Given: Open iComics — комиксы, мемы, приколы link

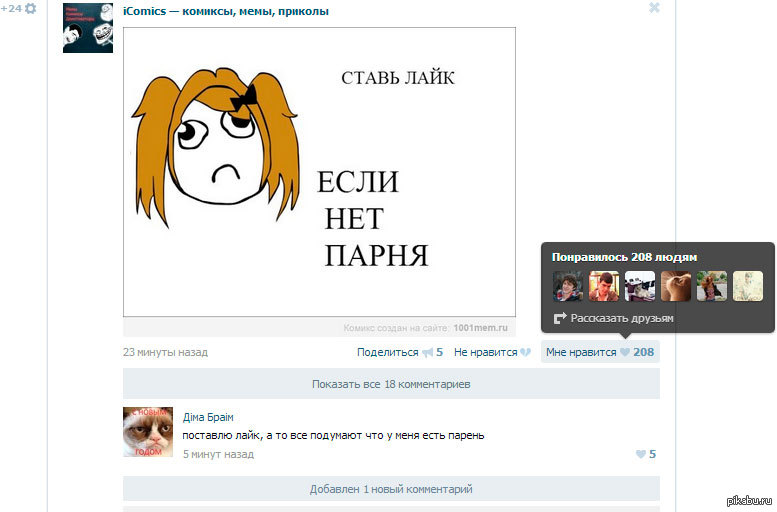Looking at the screenshot, I should click(x=225, y=11).
